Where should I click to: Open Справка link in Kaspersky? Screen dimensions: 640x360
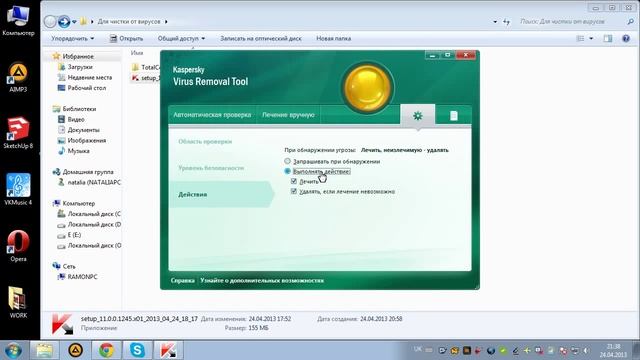182,280
